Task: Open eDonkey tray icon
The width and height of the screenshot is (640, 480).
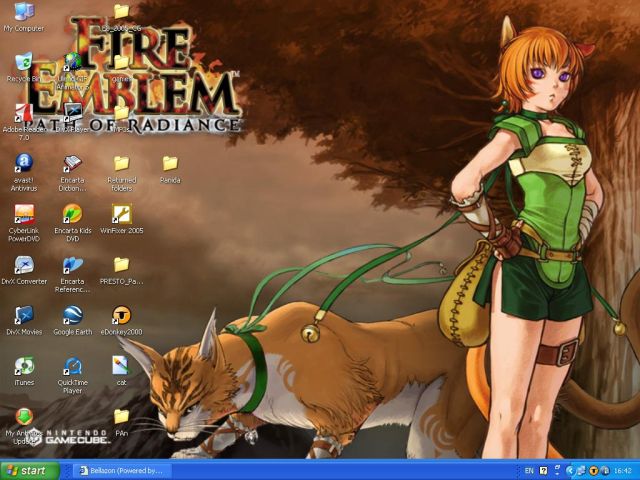Action: (593, 471)
